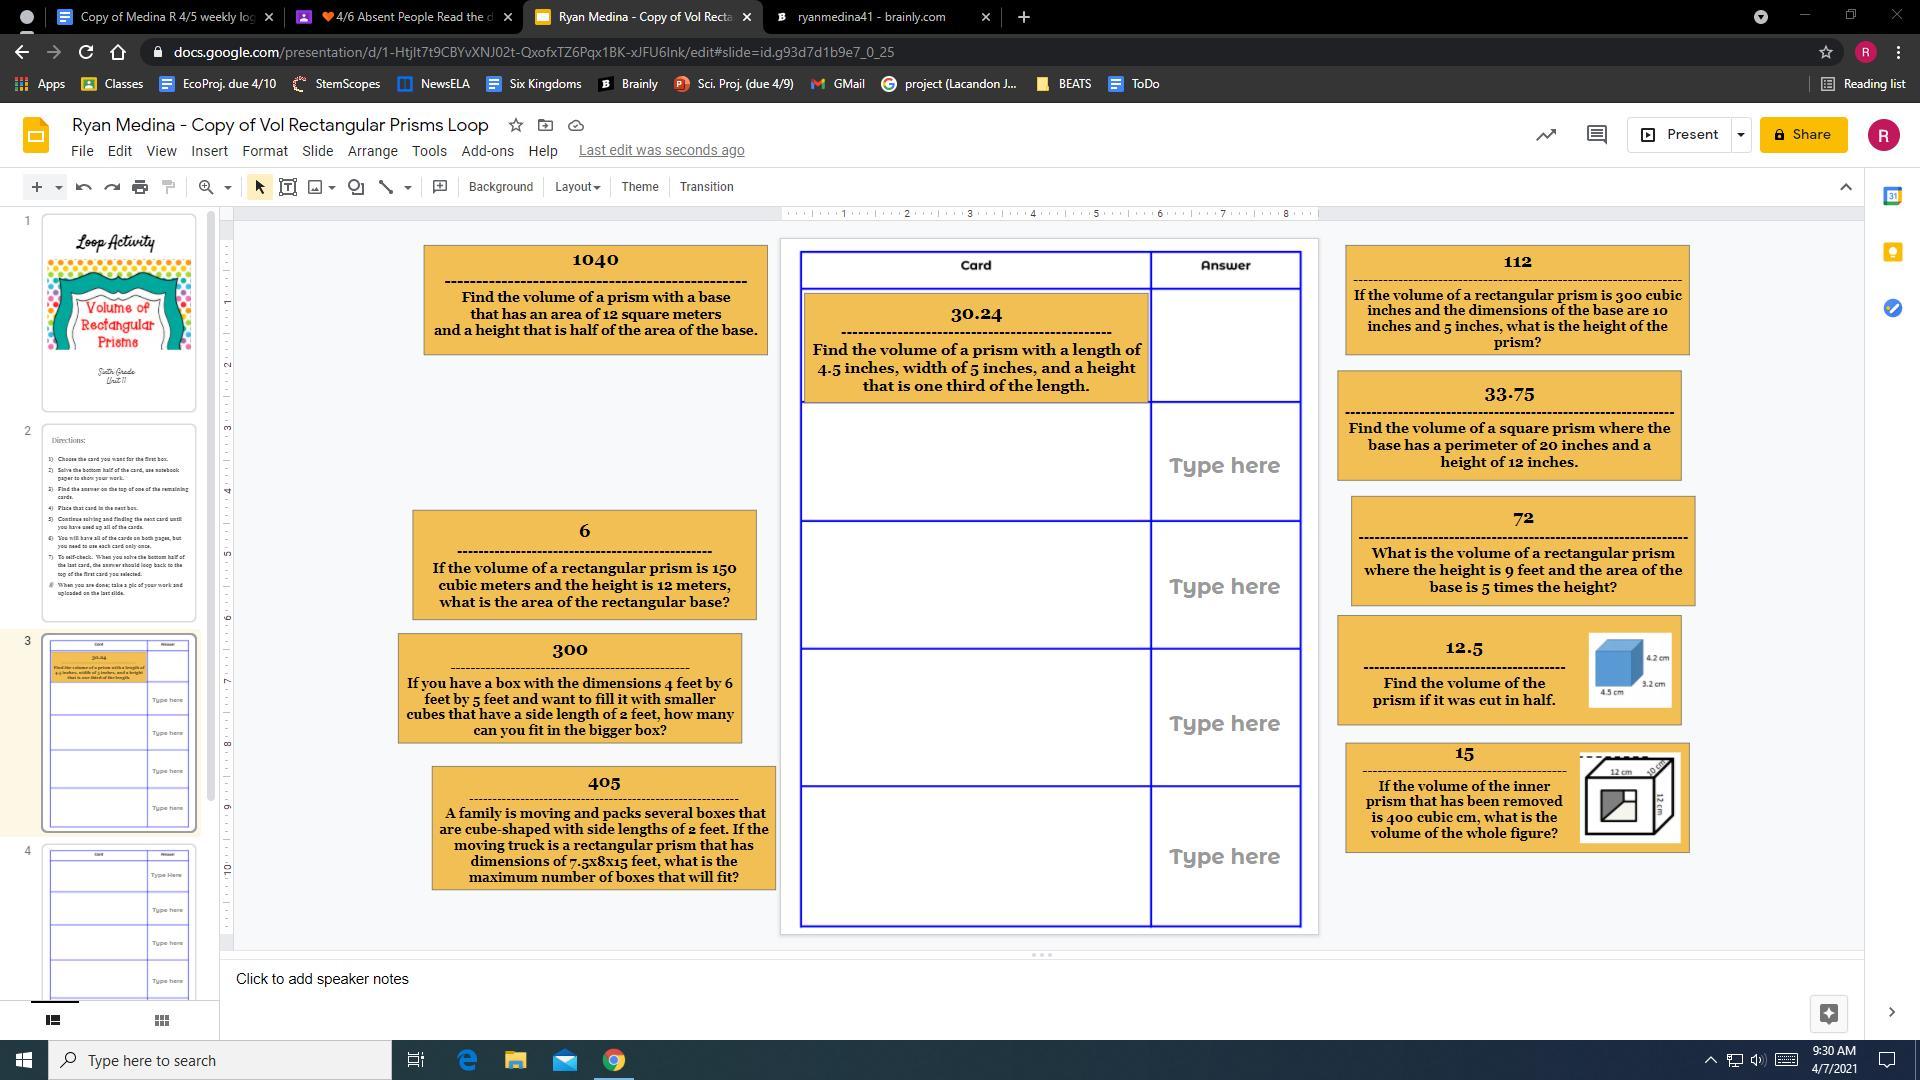Click the Print icon in toolbar

140,187
